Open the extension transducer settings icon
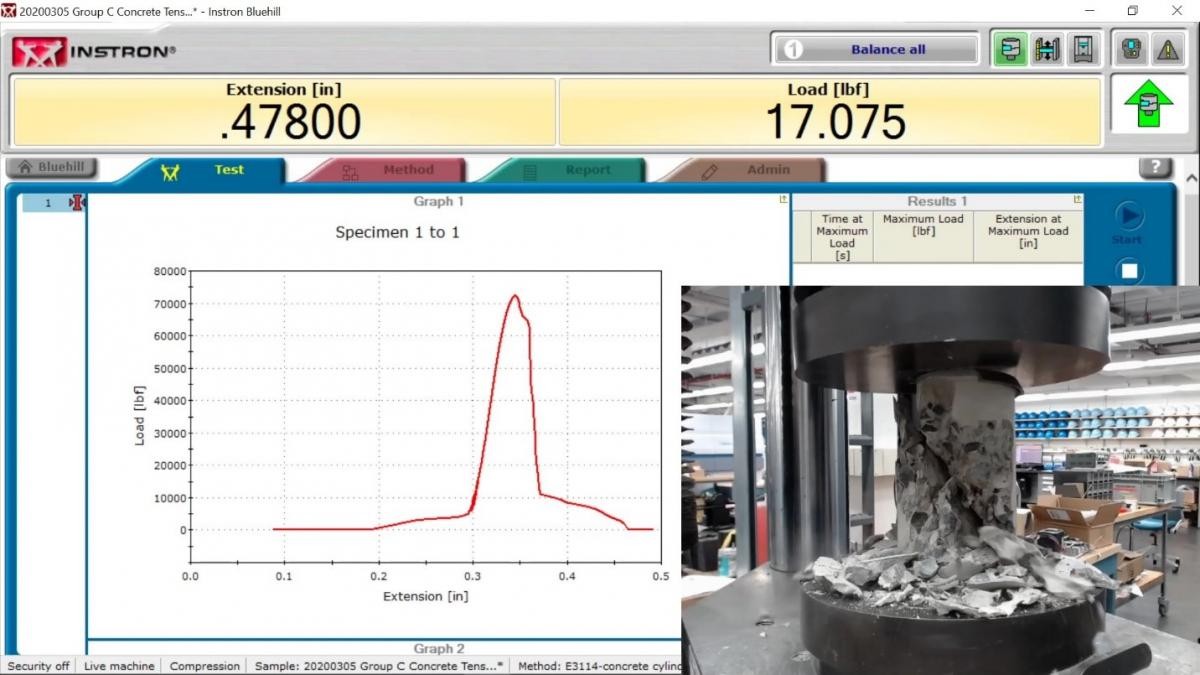This screenshot has height=675, width=1200. pyautogui.click(x=1046, y=49)
